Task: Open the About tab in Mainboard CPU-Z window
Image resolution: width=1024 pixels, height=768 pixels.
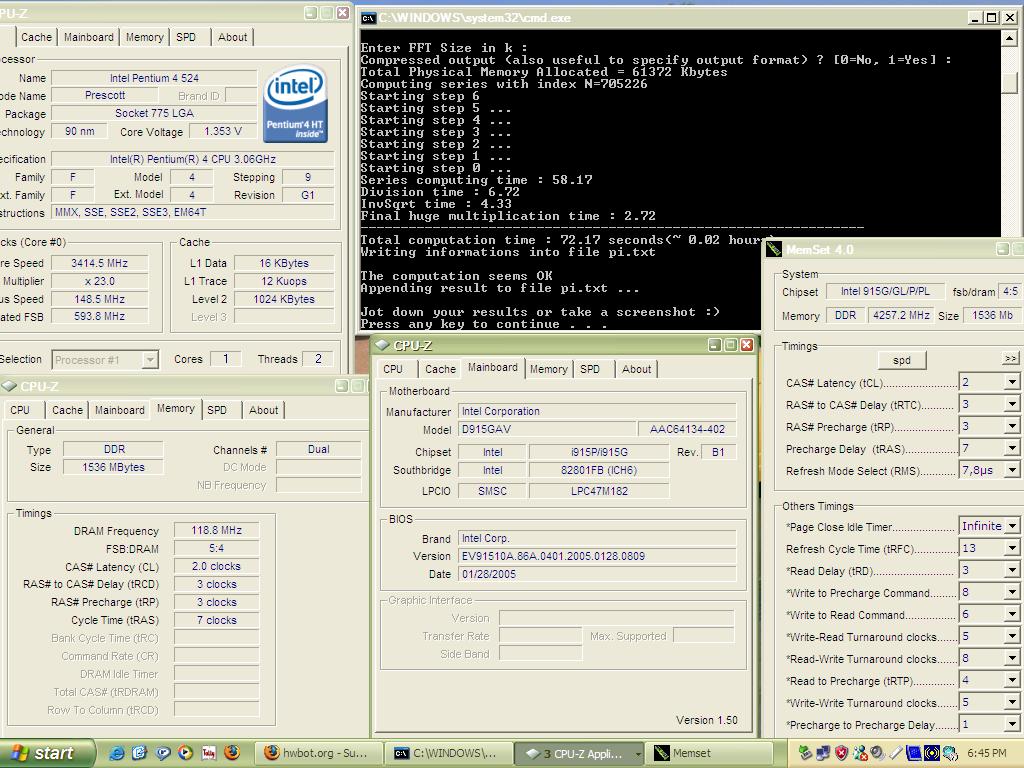Action: 636,369
